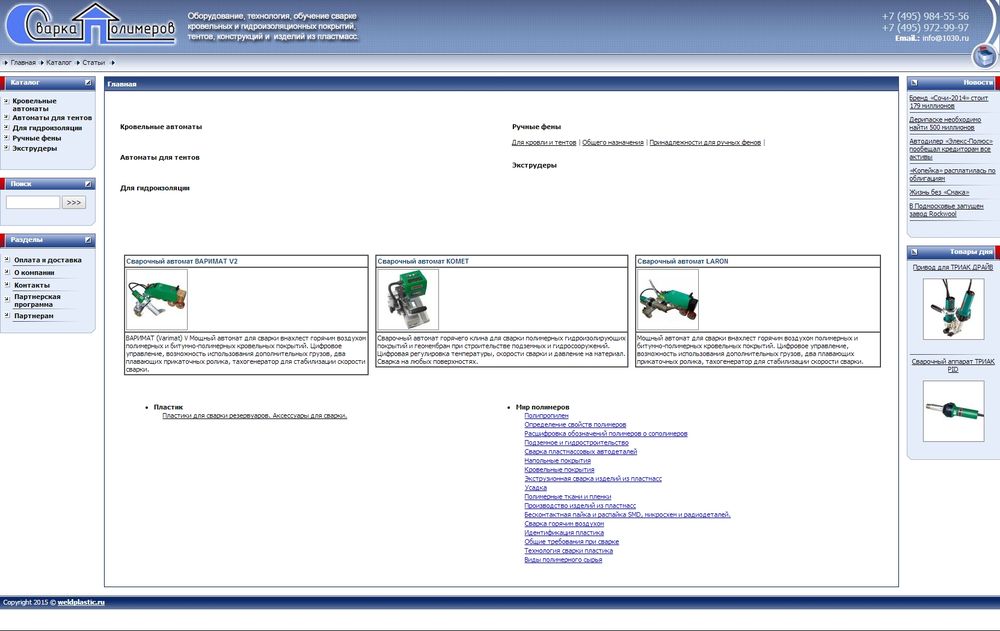1000x631 pixels.
Task: Collapse the Поиск panel with its corner icon
Action: [x=88, y=184]
